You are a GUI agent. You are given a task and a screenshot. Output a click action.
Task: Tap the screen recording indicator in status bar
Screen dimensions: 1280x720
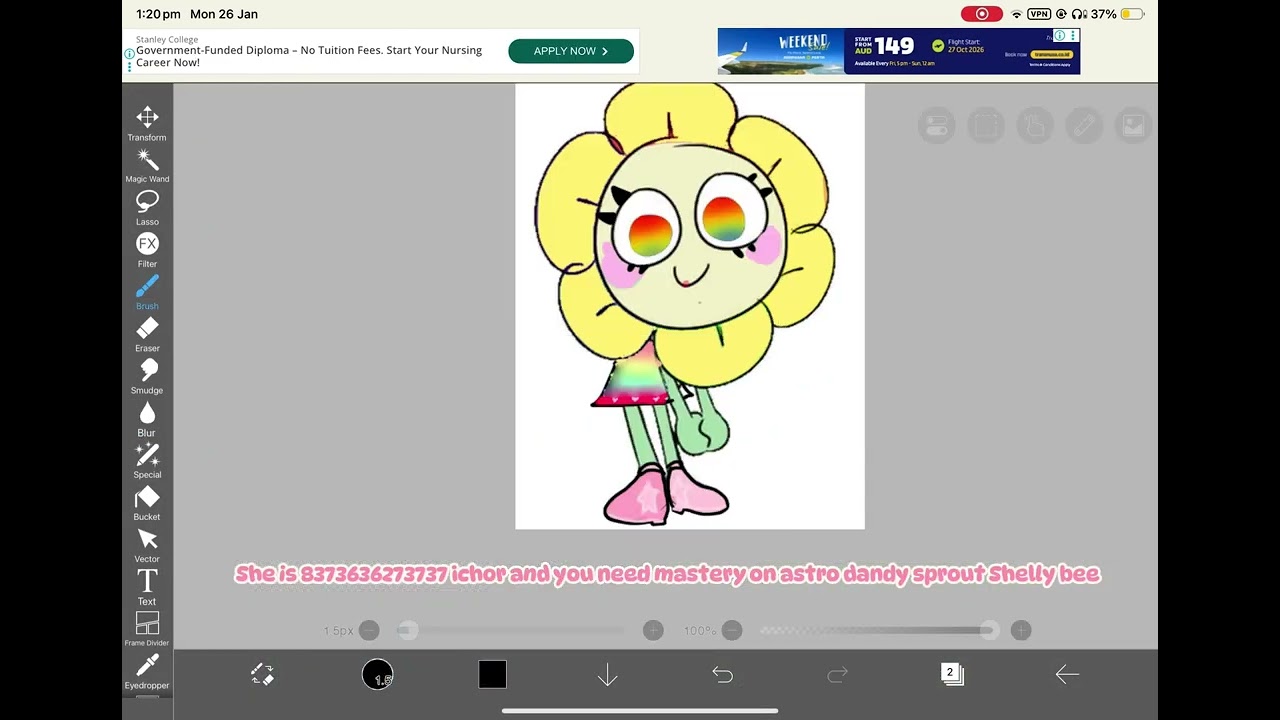pyautogui.click(x=982, y=14)
